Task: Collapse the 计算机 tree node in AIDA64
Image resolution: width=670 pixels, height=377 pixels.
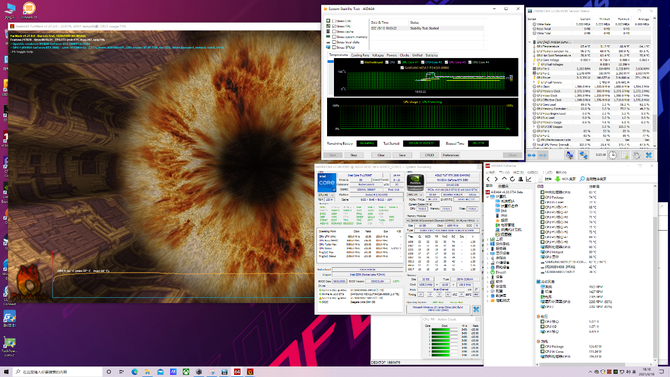Action: [488, 197]
